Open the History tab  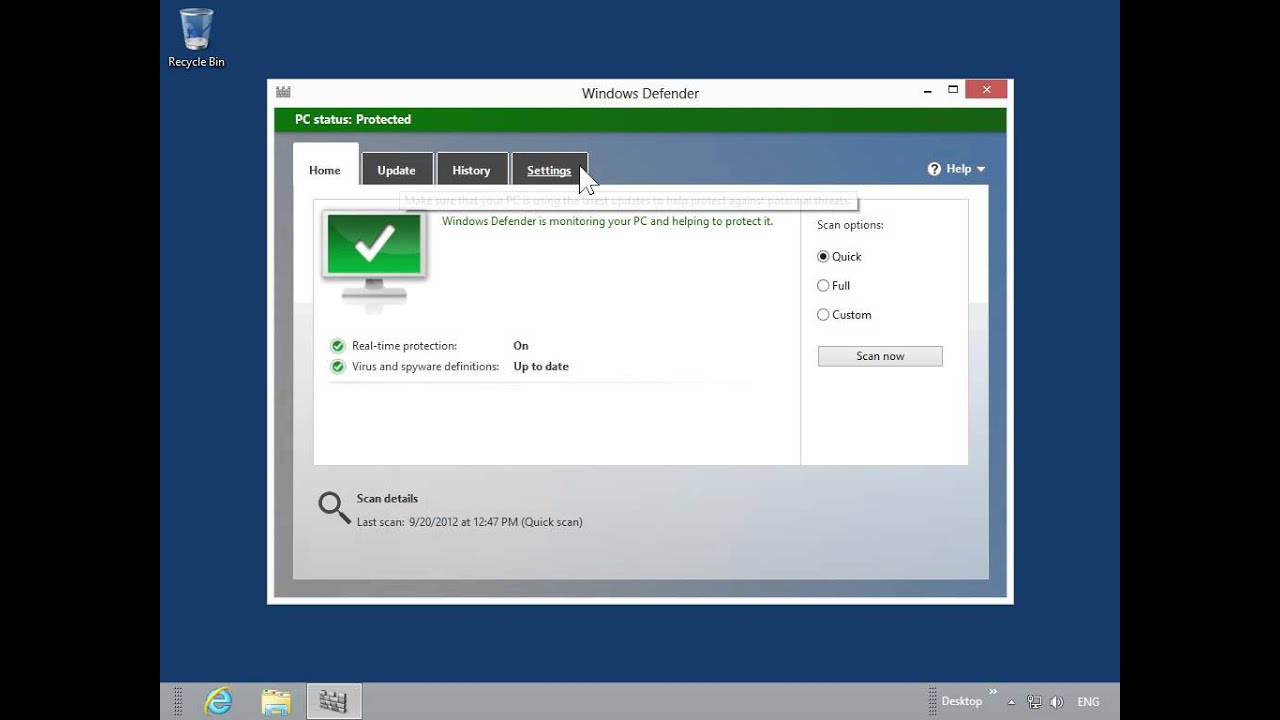pos(472,170)
